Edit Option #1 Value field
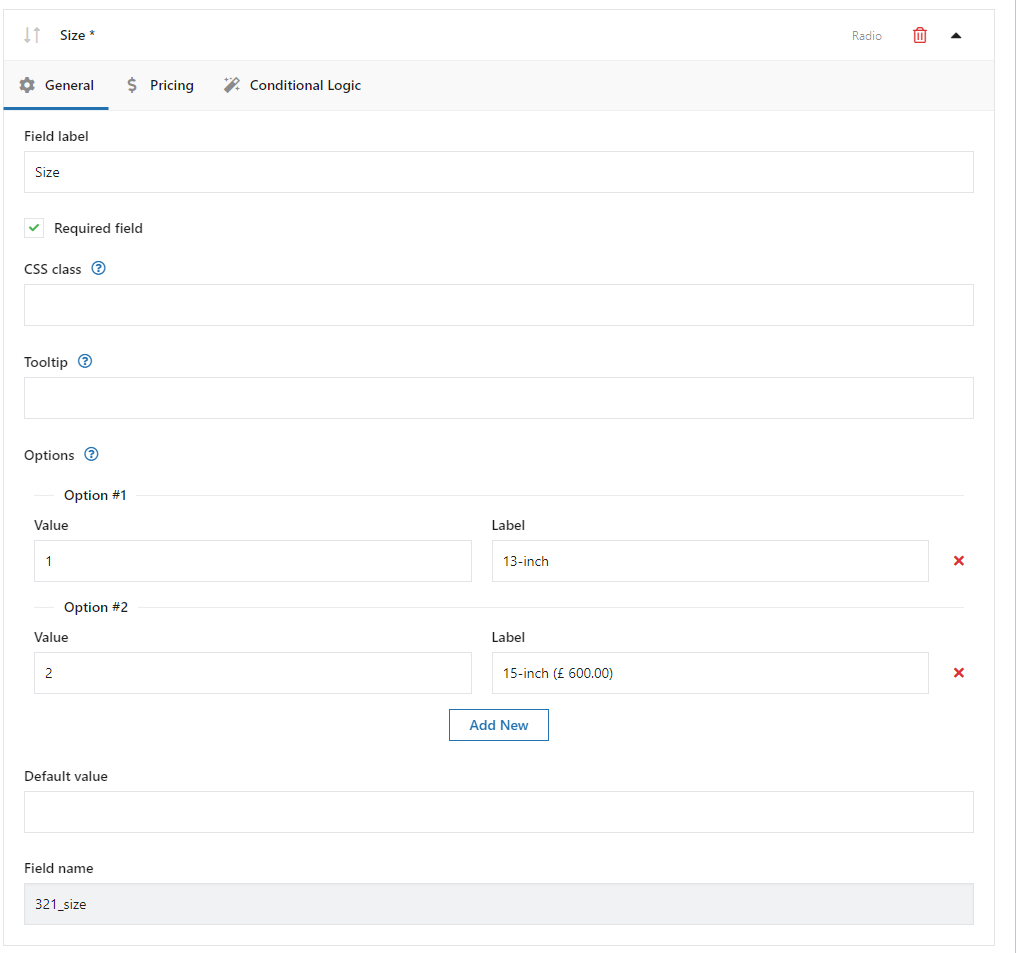 (x=253, y=561)
